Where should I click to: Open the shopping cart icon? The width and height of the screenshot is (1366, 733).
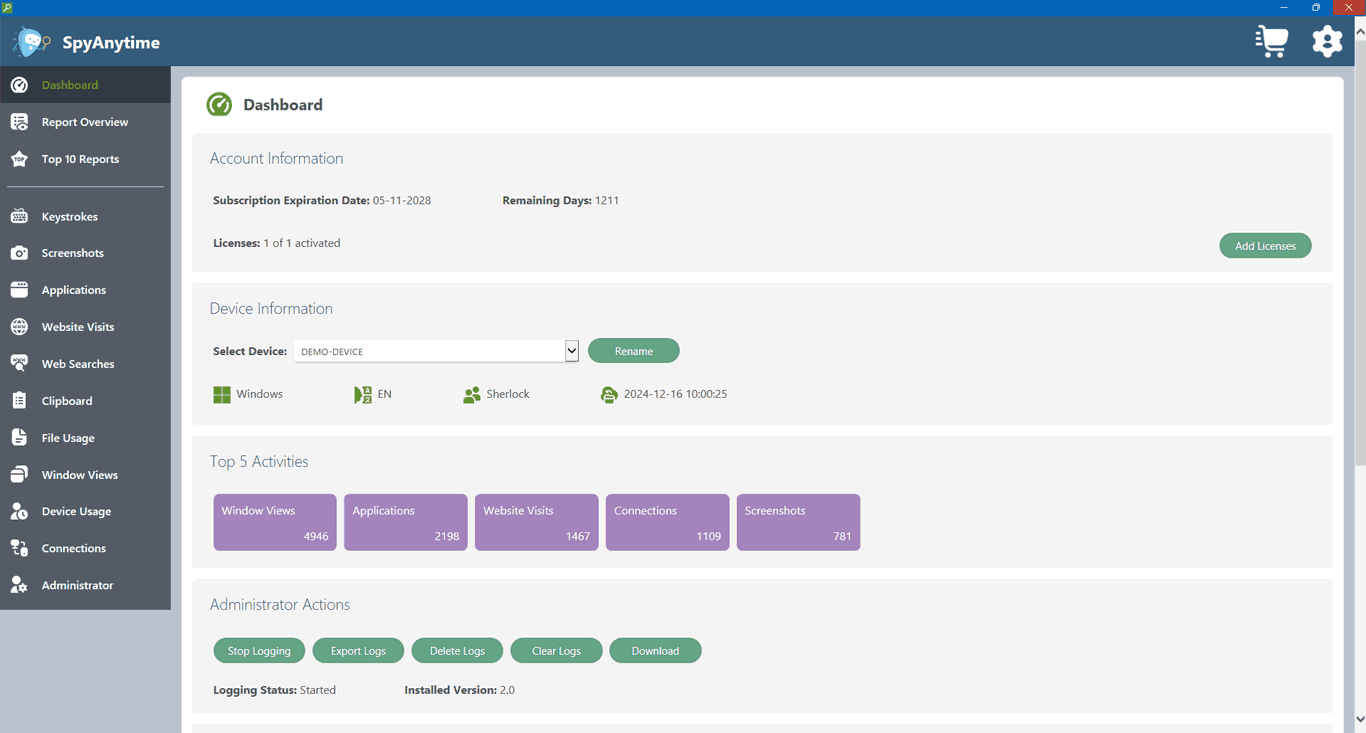click(x=1272, y=41)
